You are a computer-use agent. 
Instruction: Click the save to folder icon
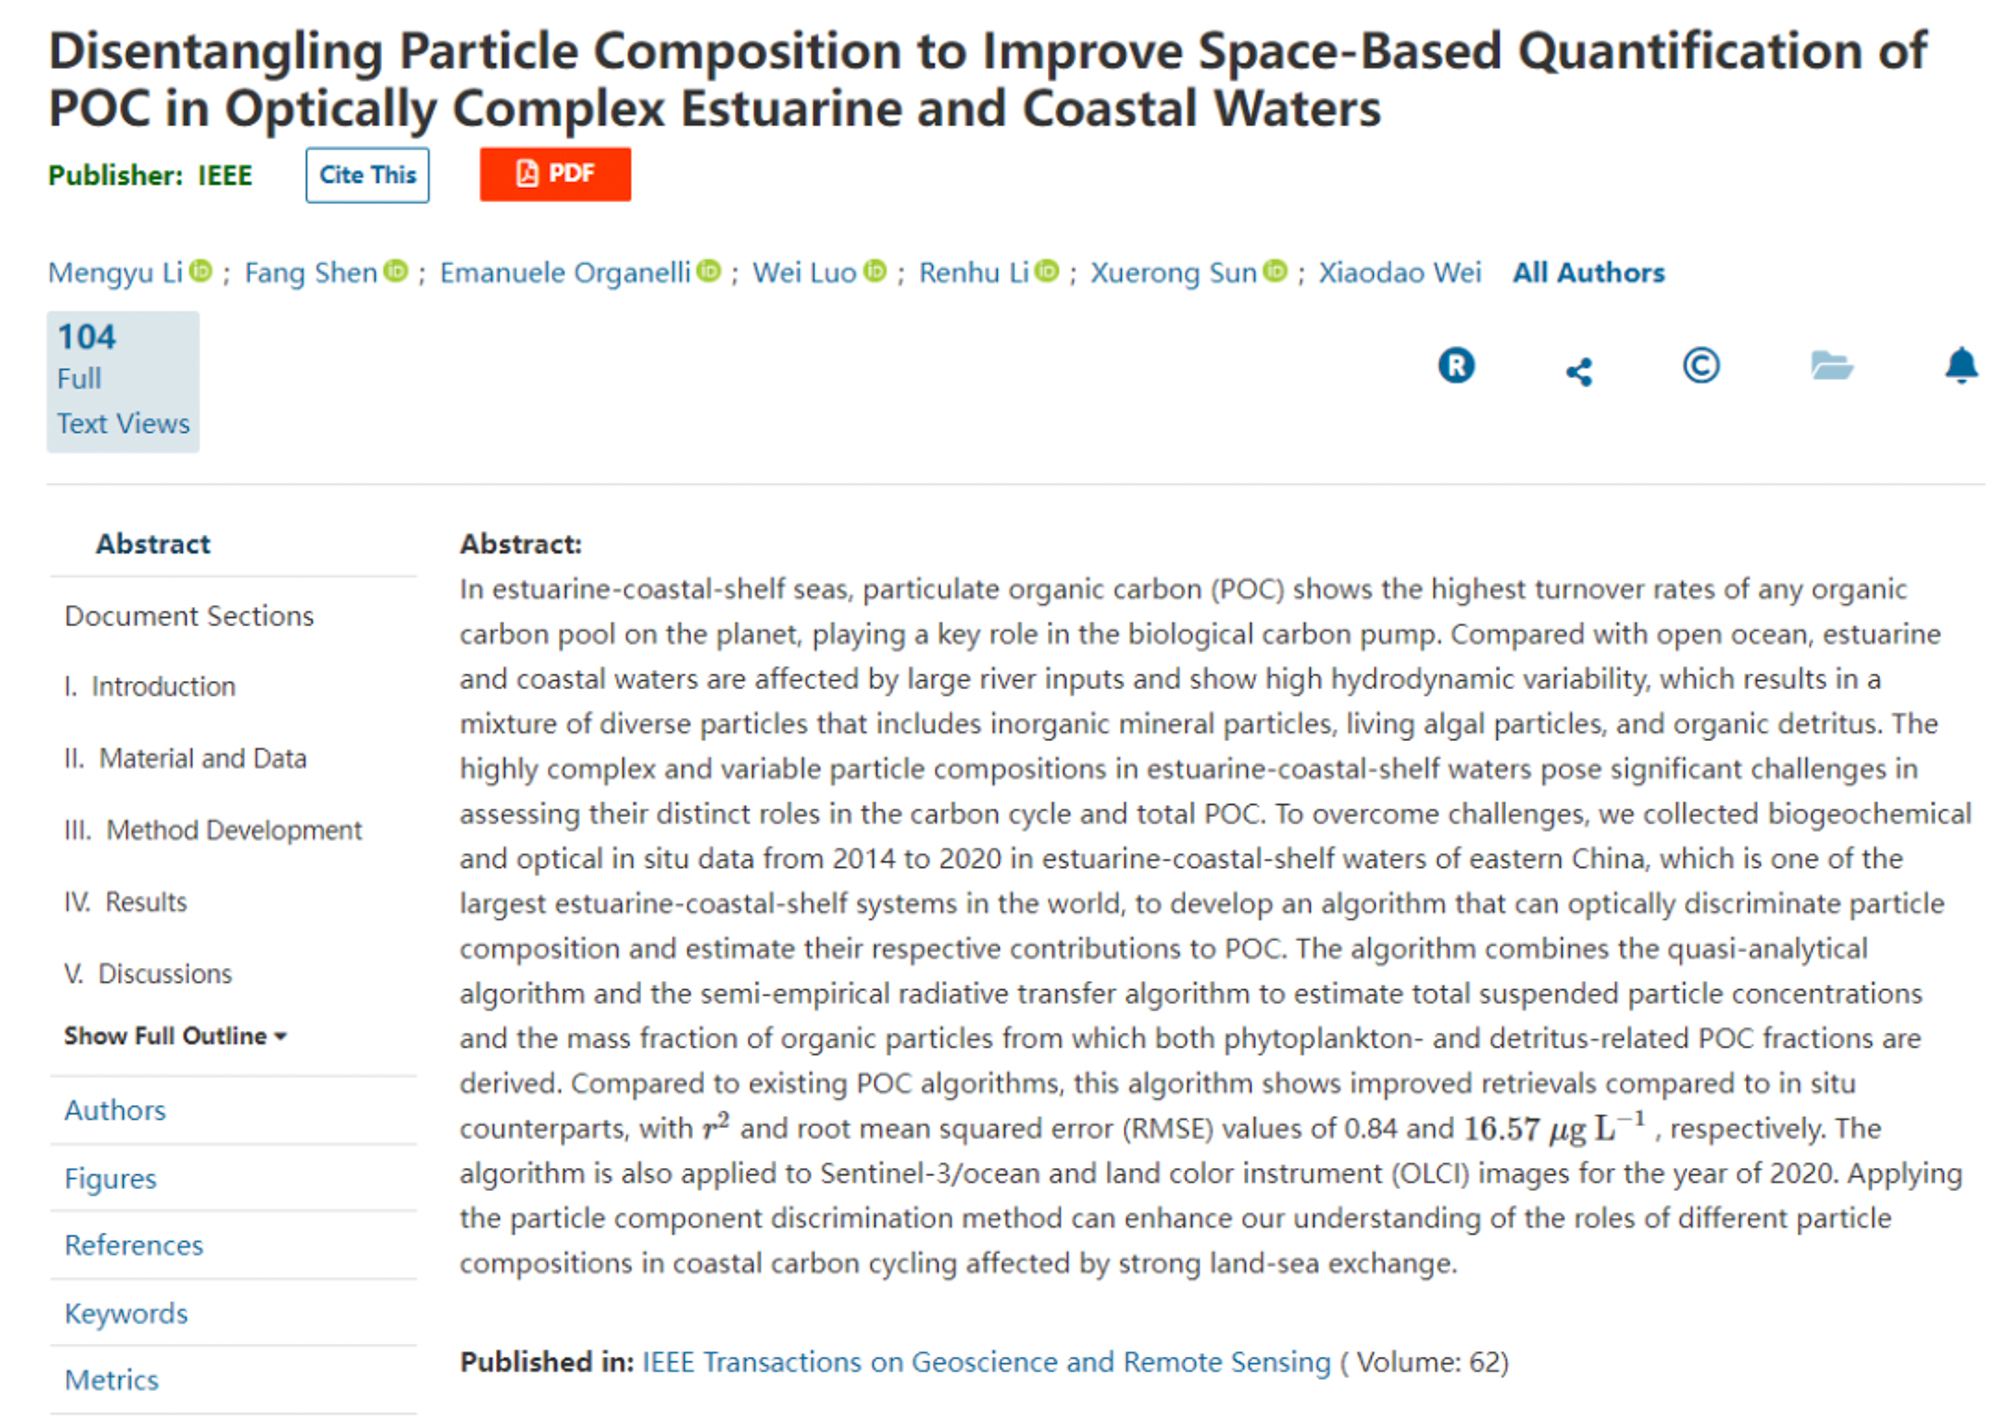click(1831, 366)
